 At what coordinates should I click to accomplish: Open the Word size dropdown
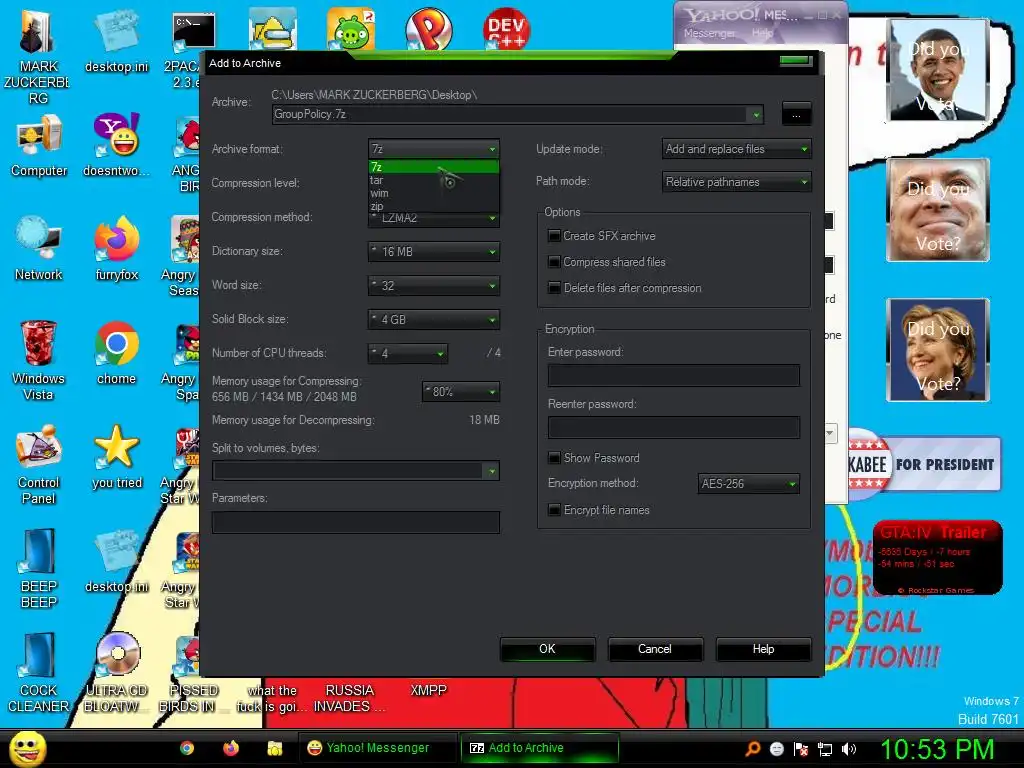(434, 285)
